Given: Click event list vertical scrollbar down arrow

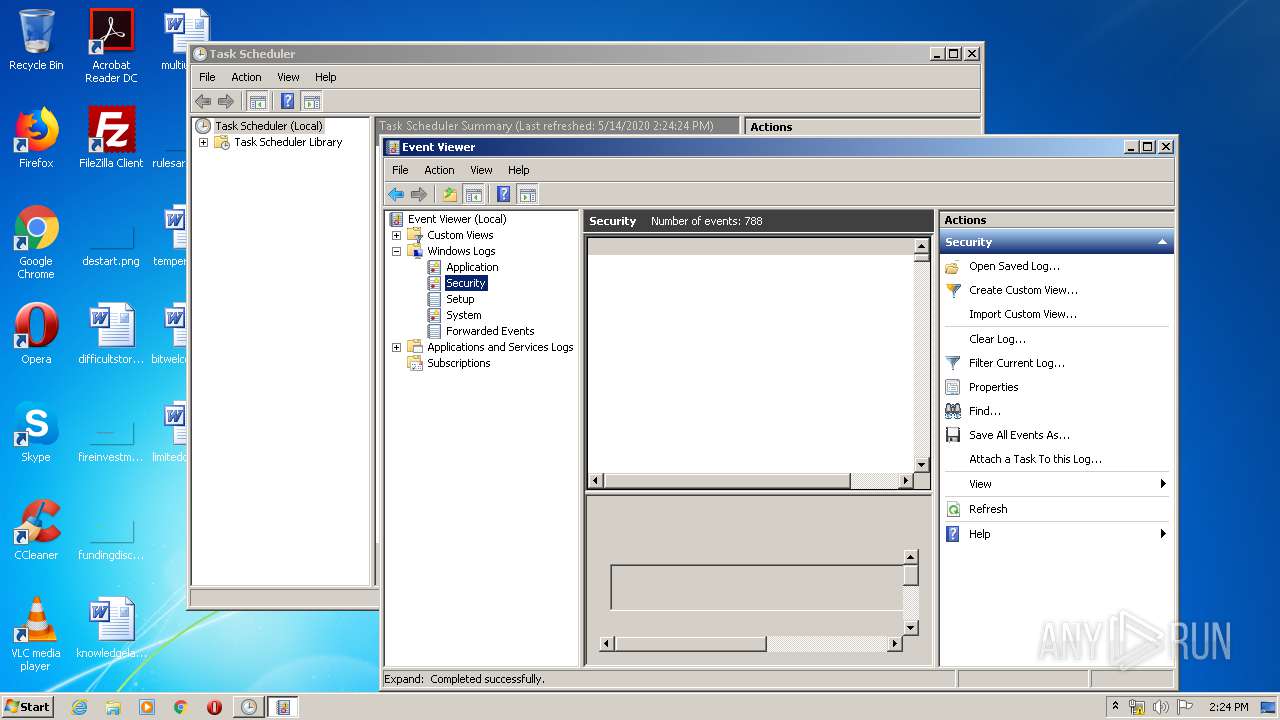Looking at the screenshot, I should pos(922,465).
